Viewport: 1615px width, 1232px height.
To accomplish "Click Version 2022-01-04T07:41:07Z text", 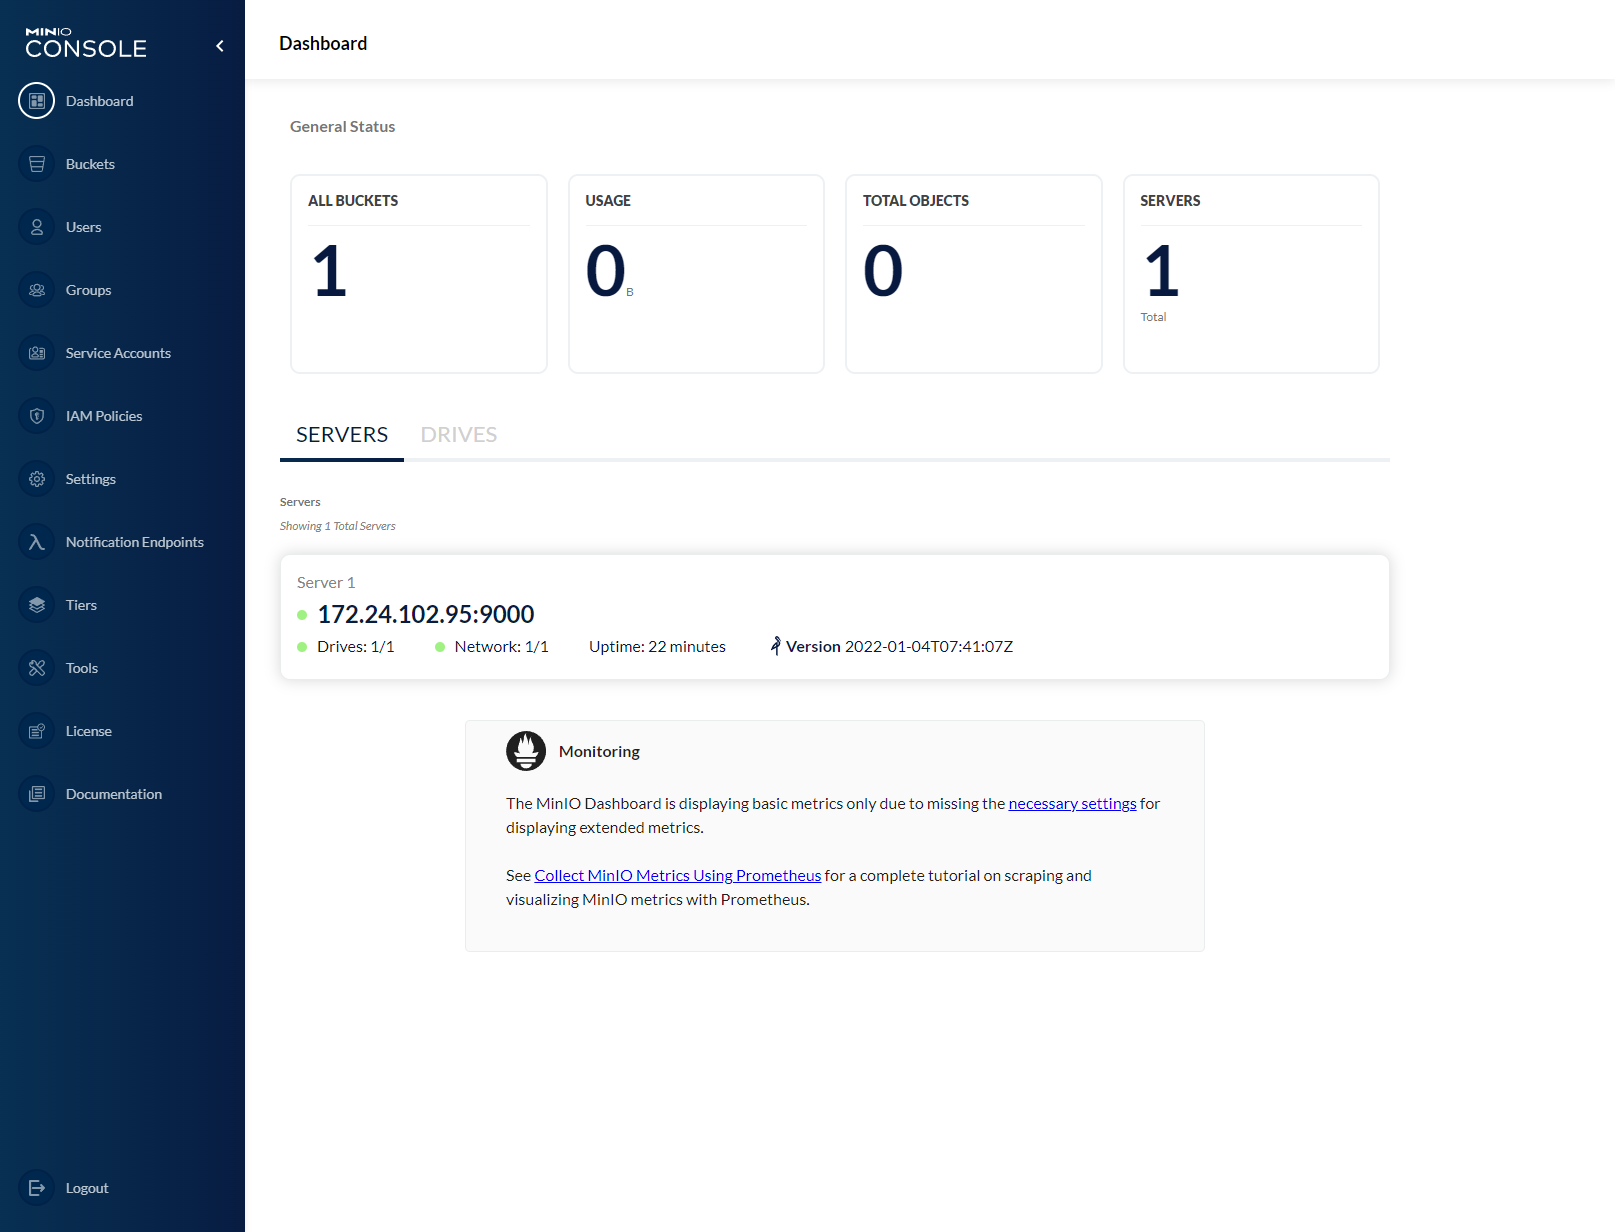I will [x=899, y=647].
